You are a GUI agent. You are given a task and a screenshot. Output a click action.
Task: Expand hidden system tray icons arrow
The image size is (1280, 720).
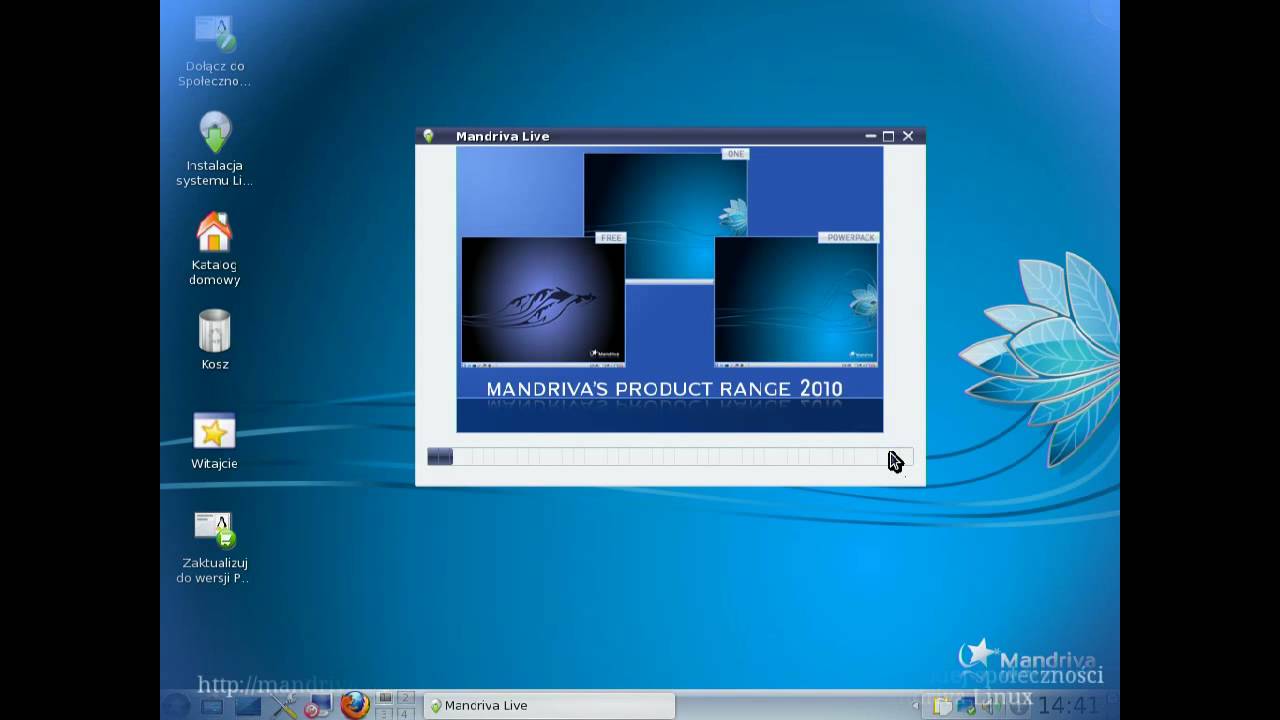point(915,705)
